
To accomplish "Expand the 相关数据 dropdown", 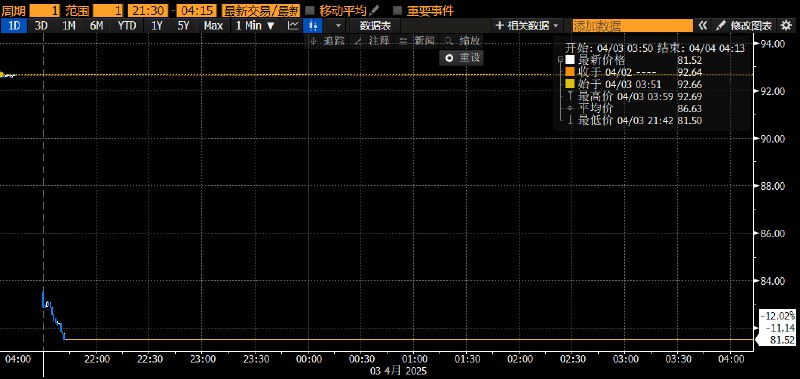I will pyautogui.click(x=528, y=26).
